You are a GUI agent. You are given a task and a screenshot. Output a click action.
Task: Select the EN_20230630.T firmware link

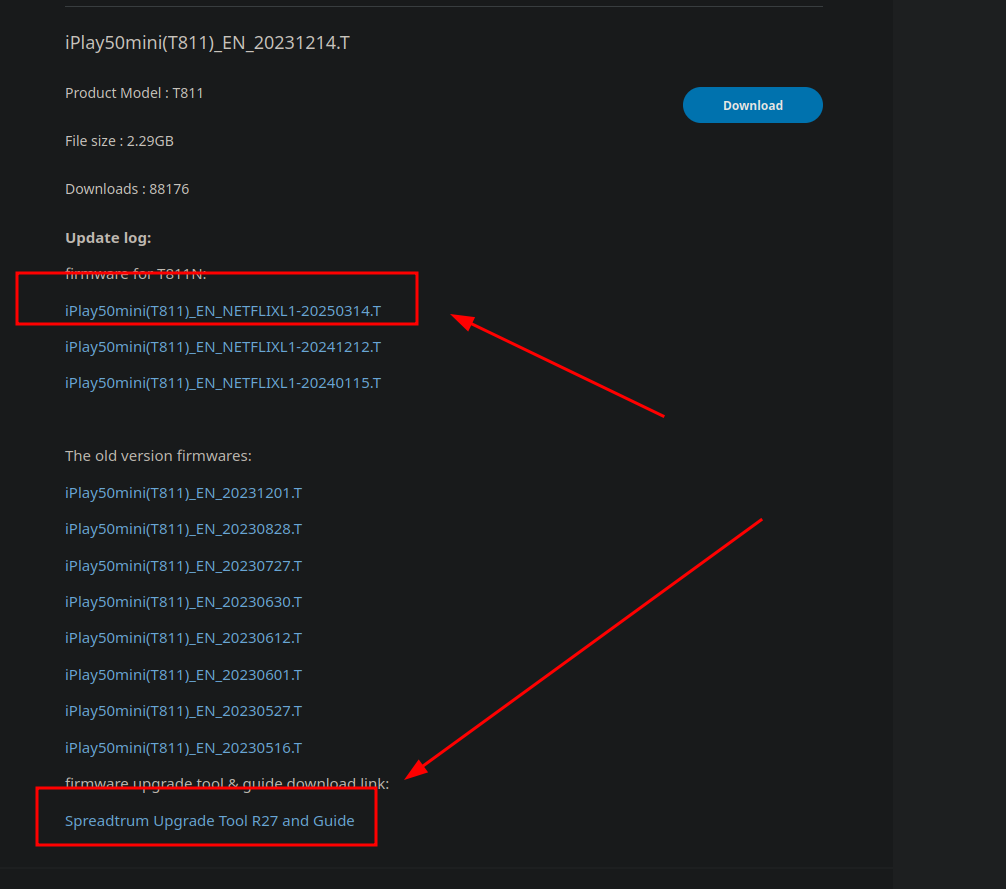[x=183, y=602]
